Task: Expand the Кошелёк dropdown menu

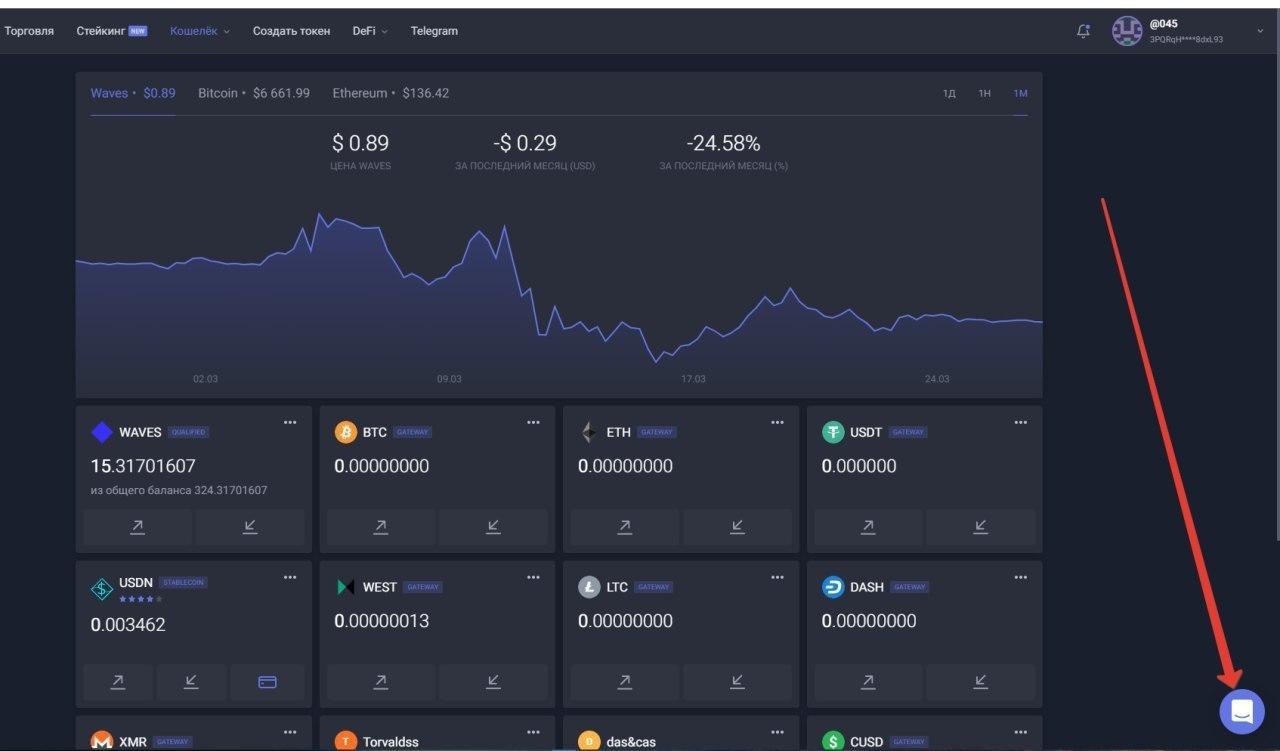Action: [x=200, y=31]
